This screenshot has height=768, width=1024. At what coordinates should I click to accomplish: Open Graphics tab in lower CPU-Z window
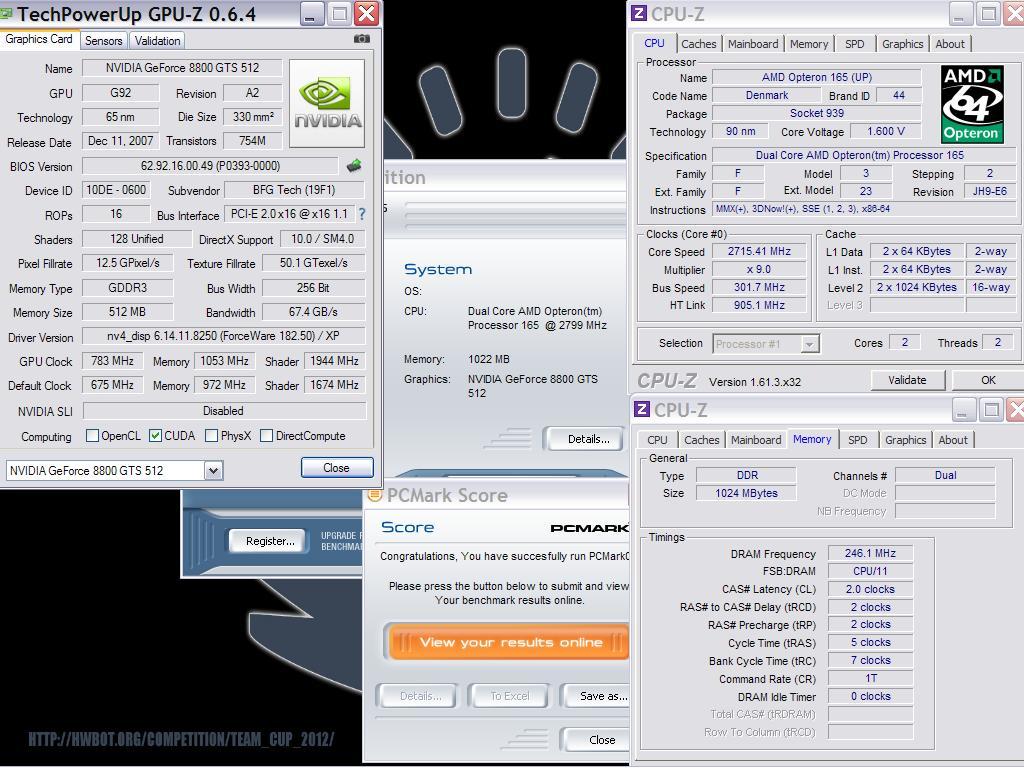tap(905, 440)
